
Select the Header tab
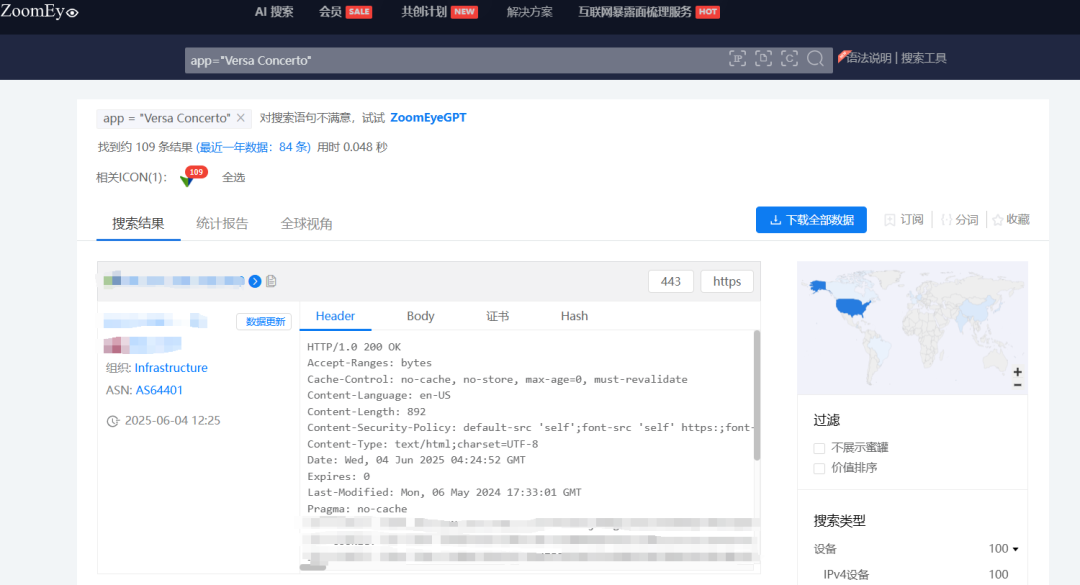pyautogui.click(x=335, y=316)
